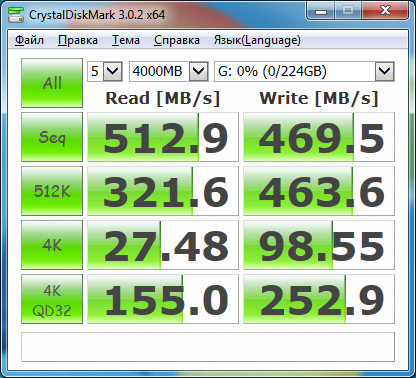416x378 pixels.
Task: Close the CrystalDiskMark window
Action: coord(385,11)
